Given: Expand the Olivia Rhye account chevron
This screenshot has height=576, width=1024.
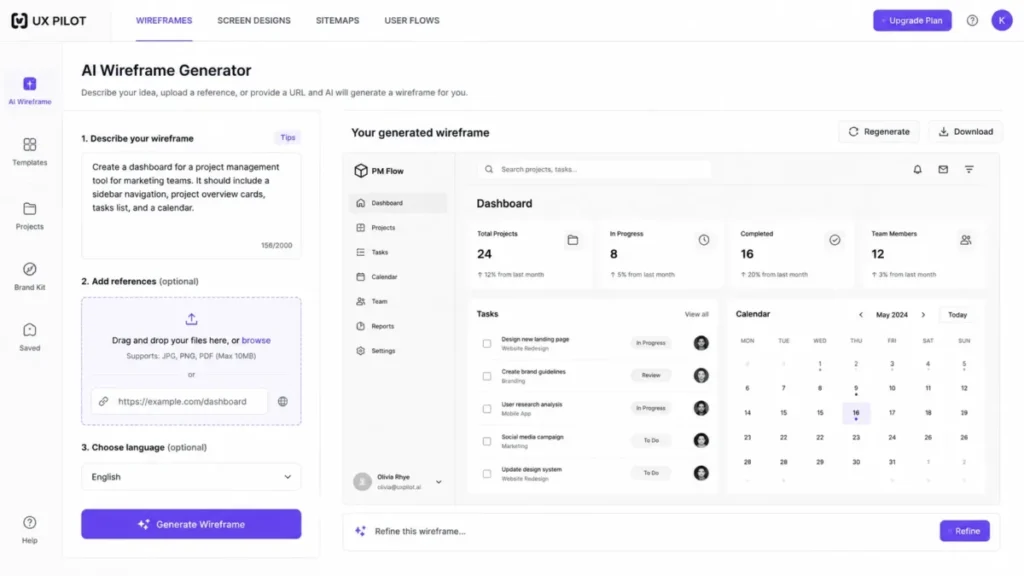Looking at the screenshot, I should pos(439,482).
